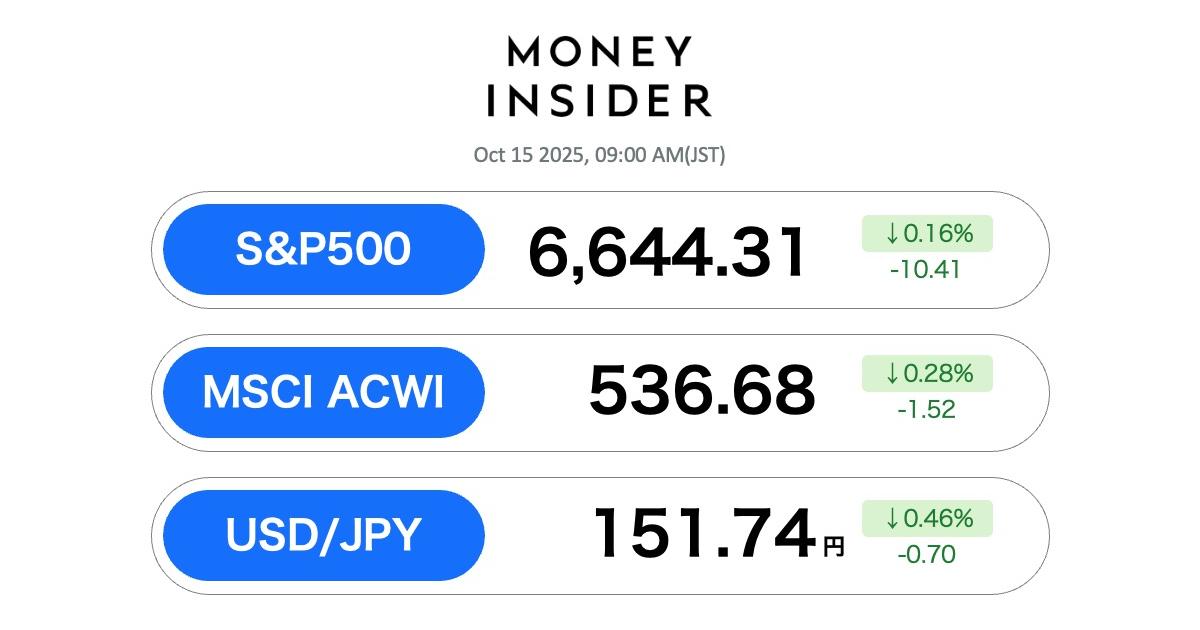Click the down arrow beside 0.46%
Screen dimensions: 1200x630
coord(892,519)
